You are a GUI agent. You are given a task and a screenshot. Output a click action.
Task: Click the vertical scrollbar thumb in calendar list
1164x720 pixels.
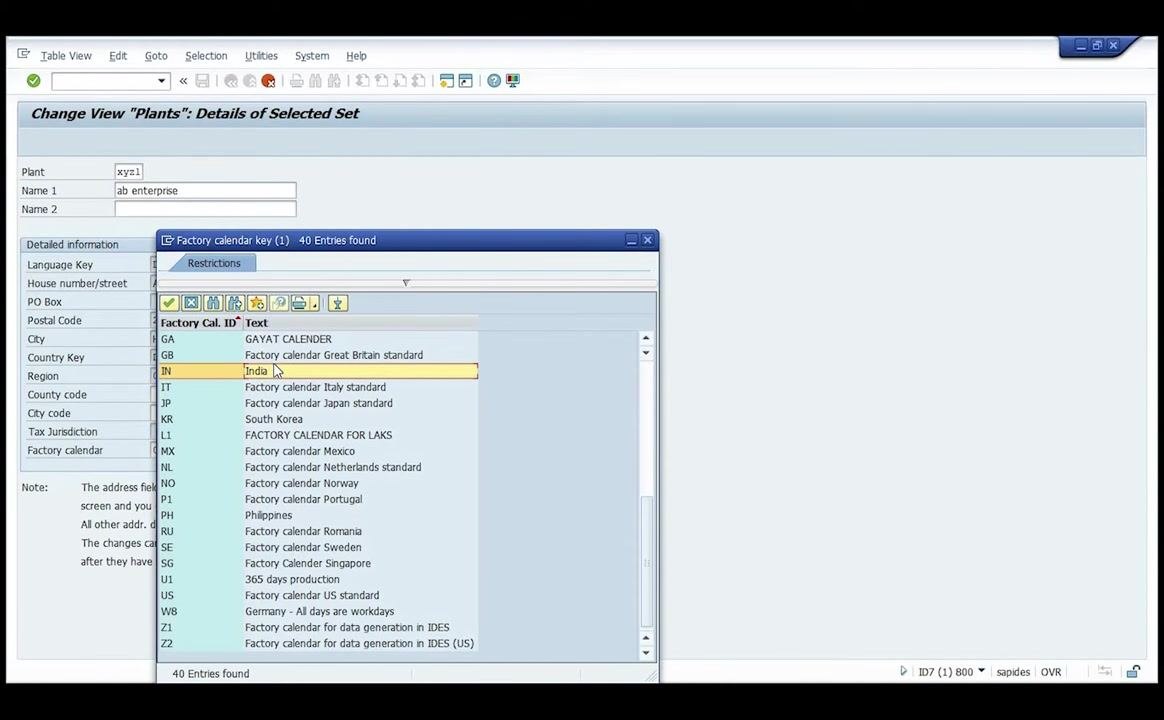[647, 561]
